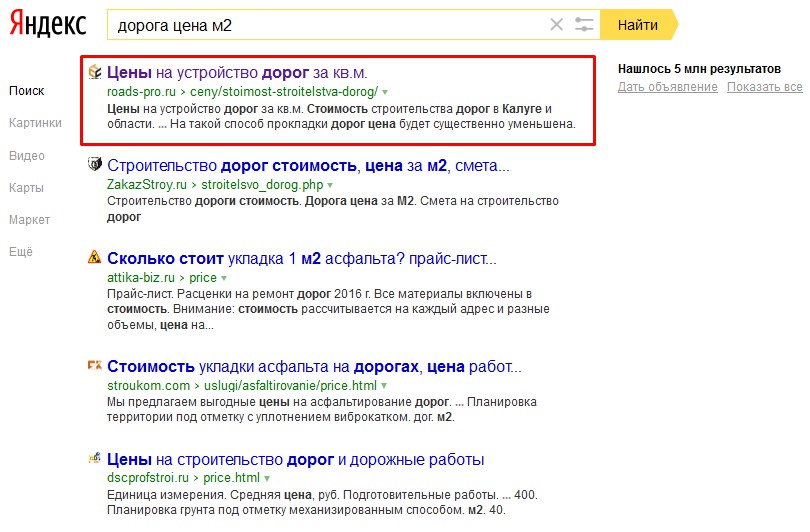Click favicon of roads-pro.ru result

coord(95,72)
